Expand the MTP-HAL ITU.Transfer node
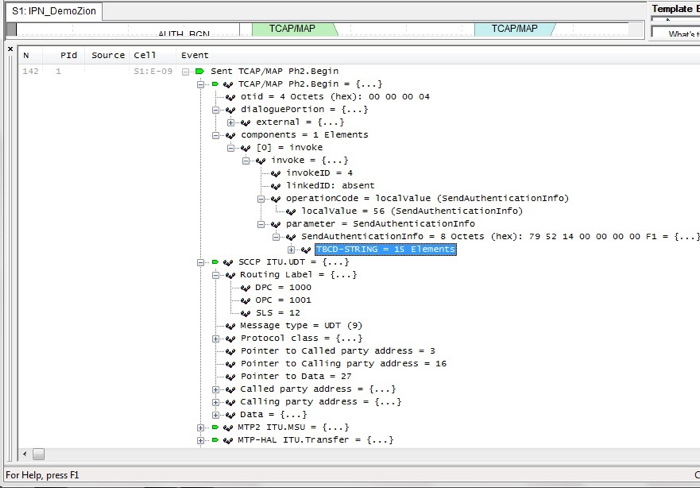The width and height of the screenshot is (700, 488). pos(201,440)
